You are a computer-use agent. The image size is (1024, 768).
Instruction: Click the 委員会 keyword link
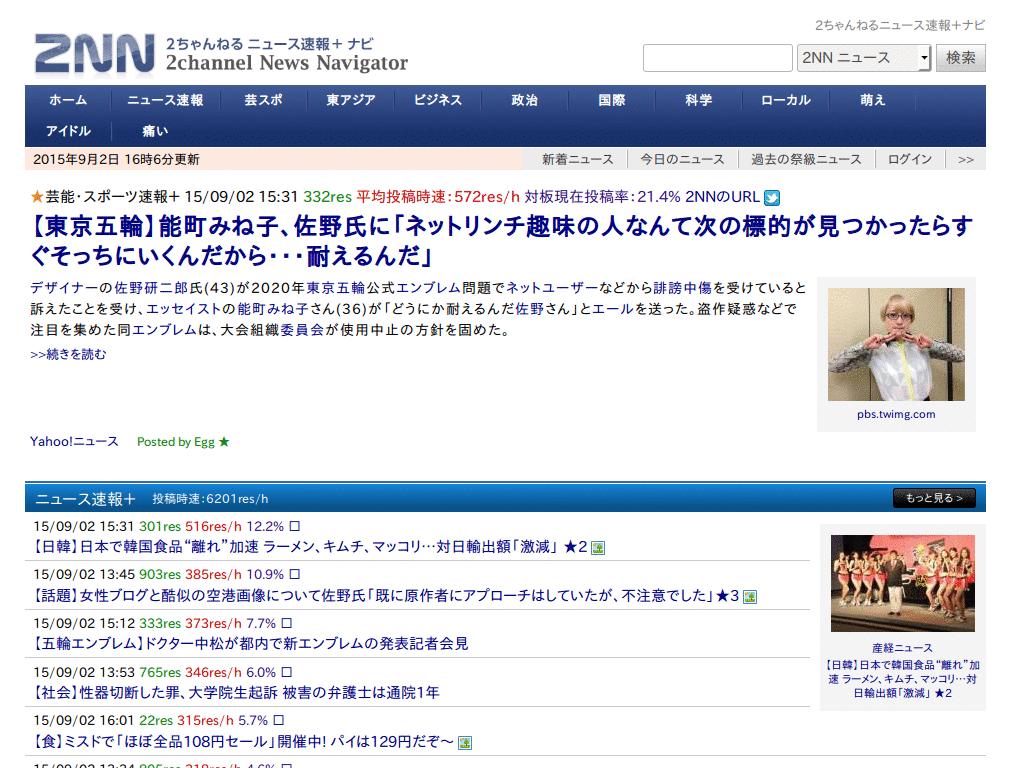(x=302, y=330)
